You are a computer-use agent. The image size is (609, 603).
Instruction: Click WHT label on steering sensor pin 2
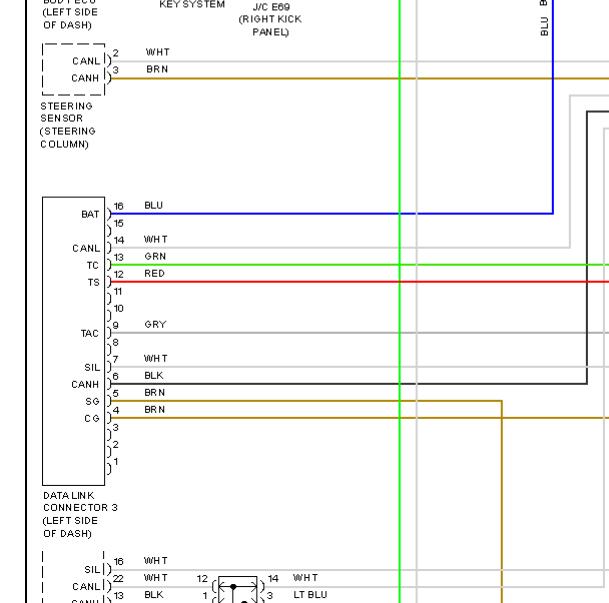pos(158,52)
